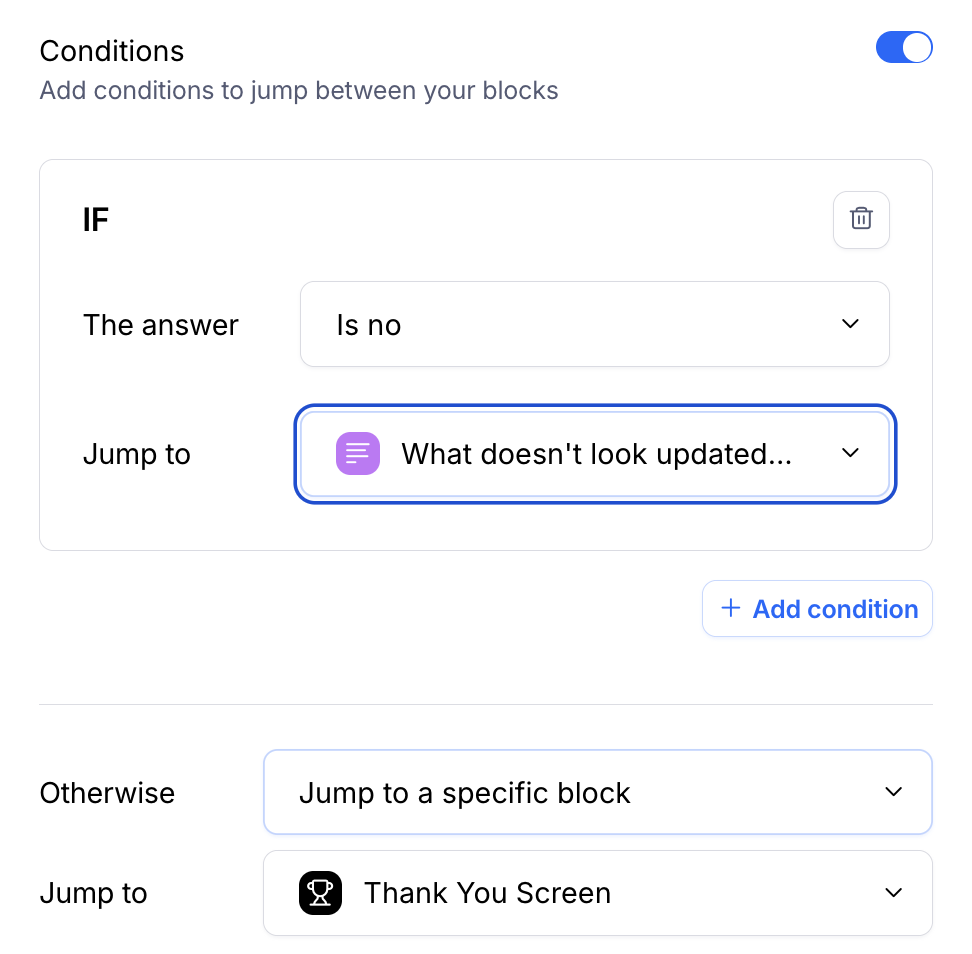972x954 pixels.
Task: Open the Thank You Screen dropdown
Action: pos(597,893)
